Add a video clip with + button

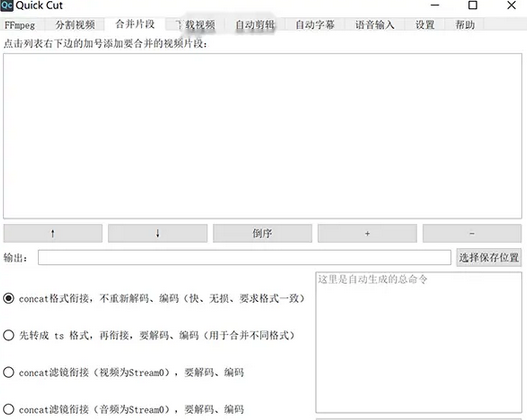coord(367,233)
